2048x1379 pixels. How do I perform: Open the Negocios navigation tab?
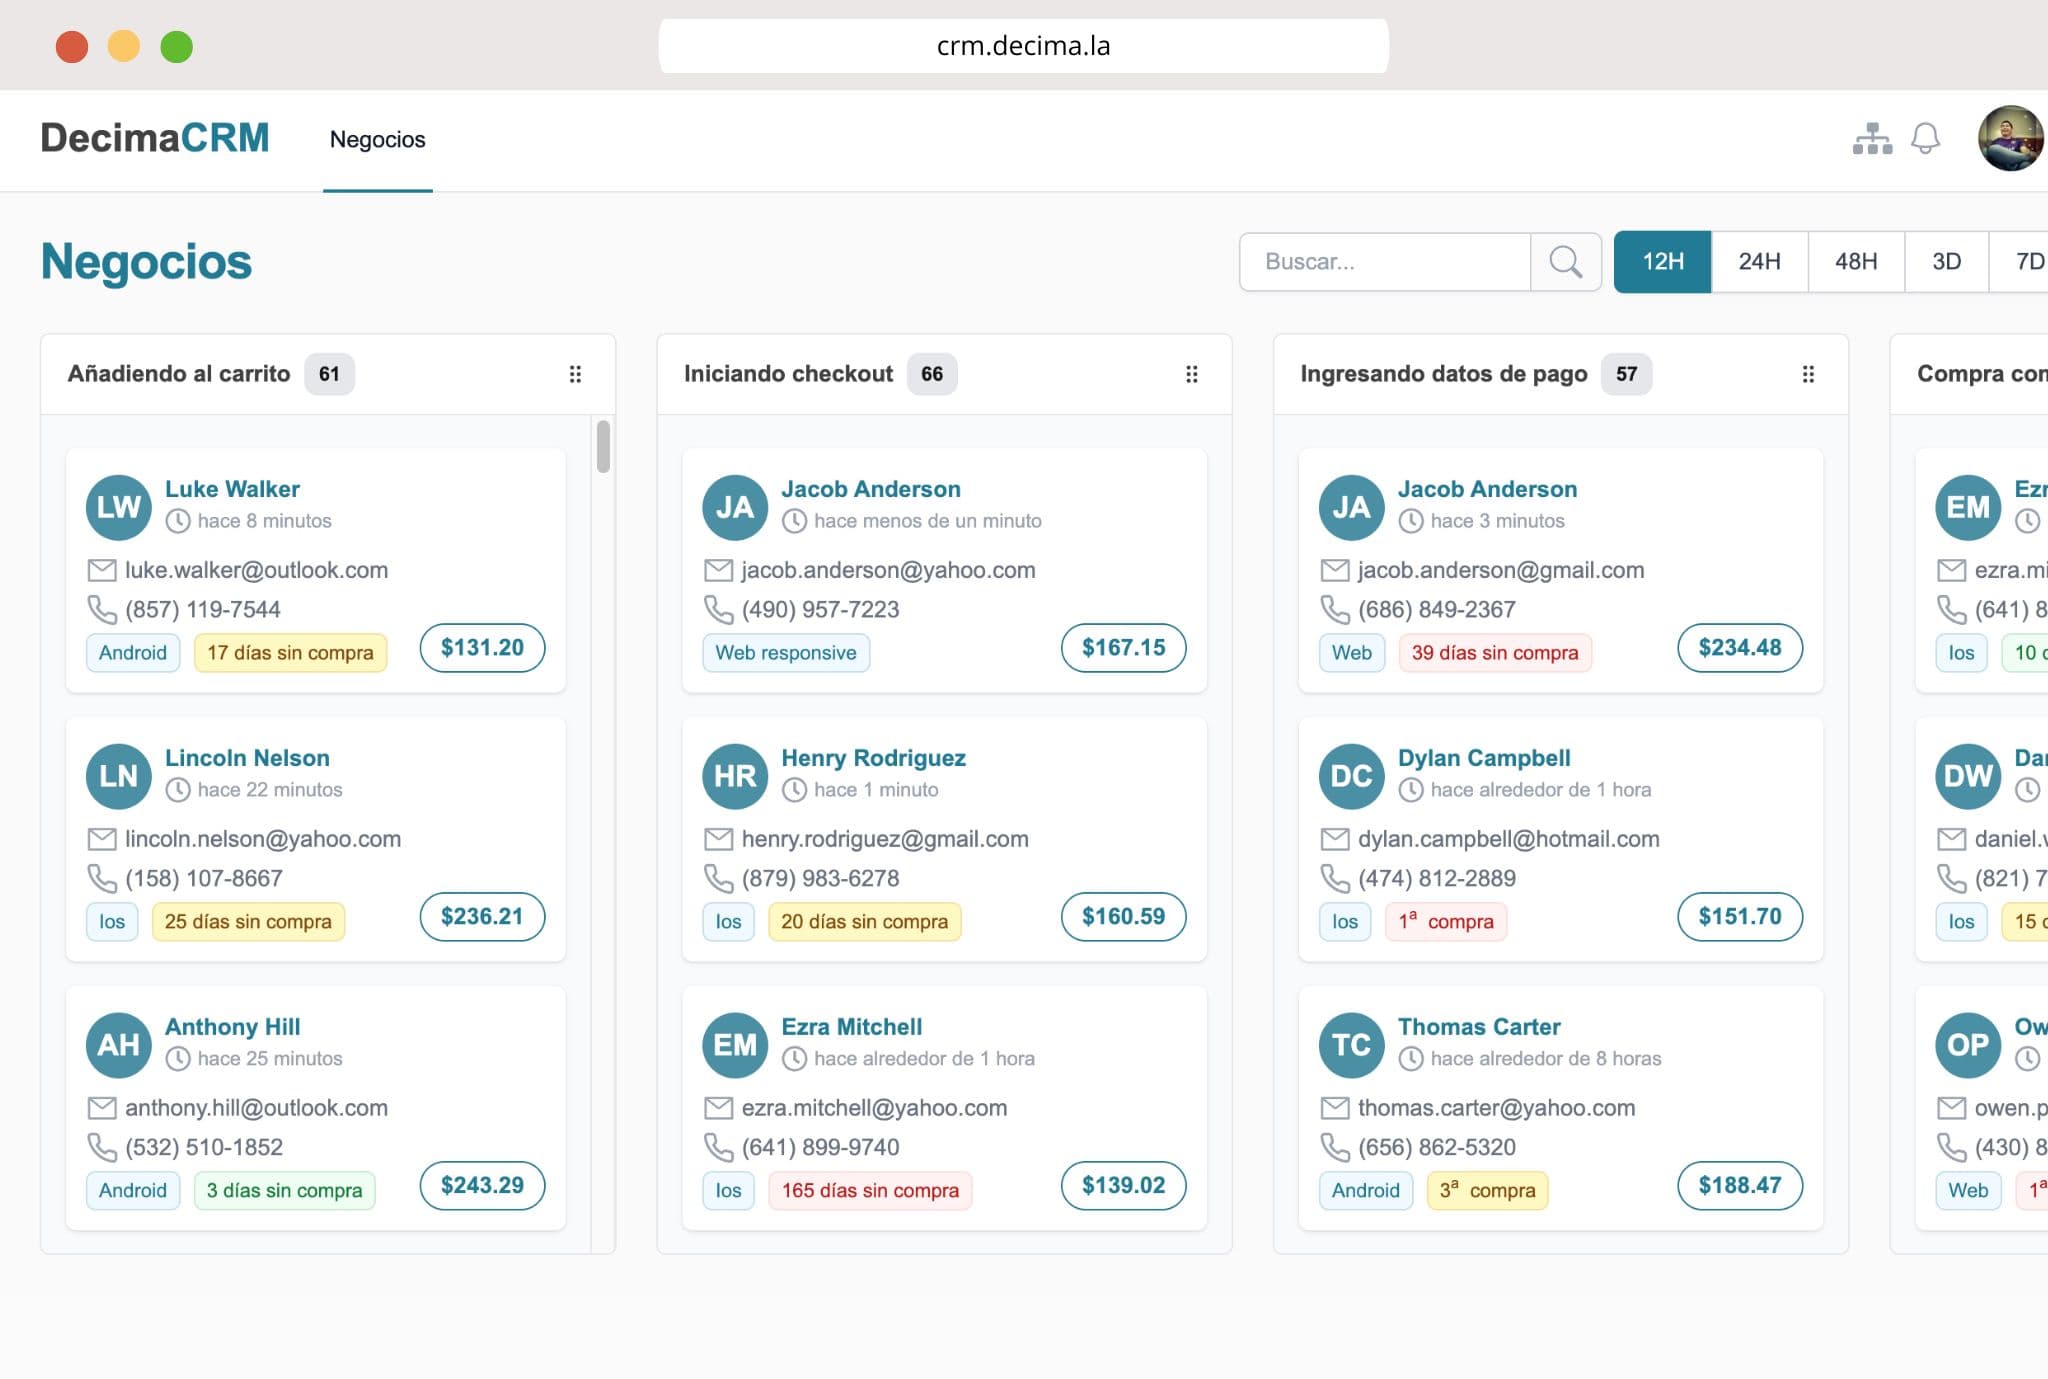pyautogui.click(x=377, y=140)
